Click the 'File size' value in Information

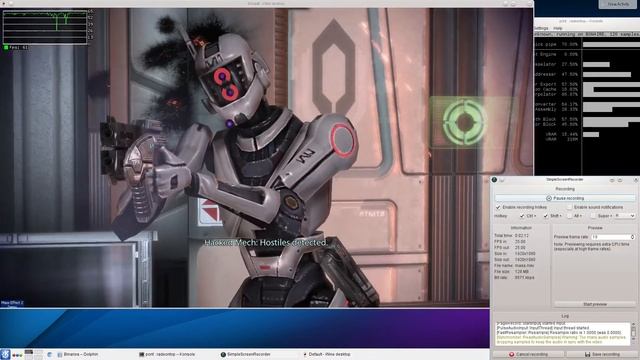pos(522,271)
